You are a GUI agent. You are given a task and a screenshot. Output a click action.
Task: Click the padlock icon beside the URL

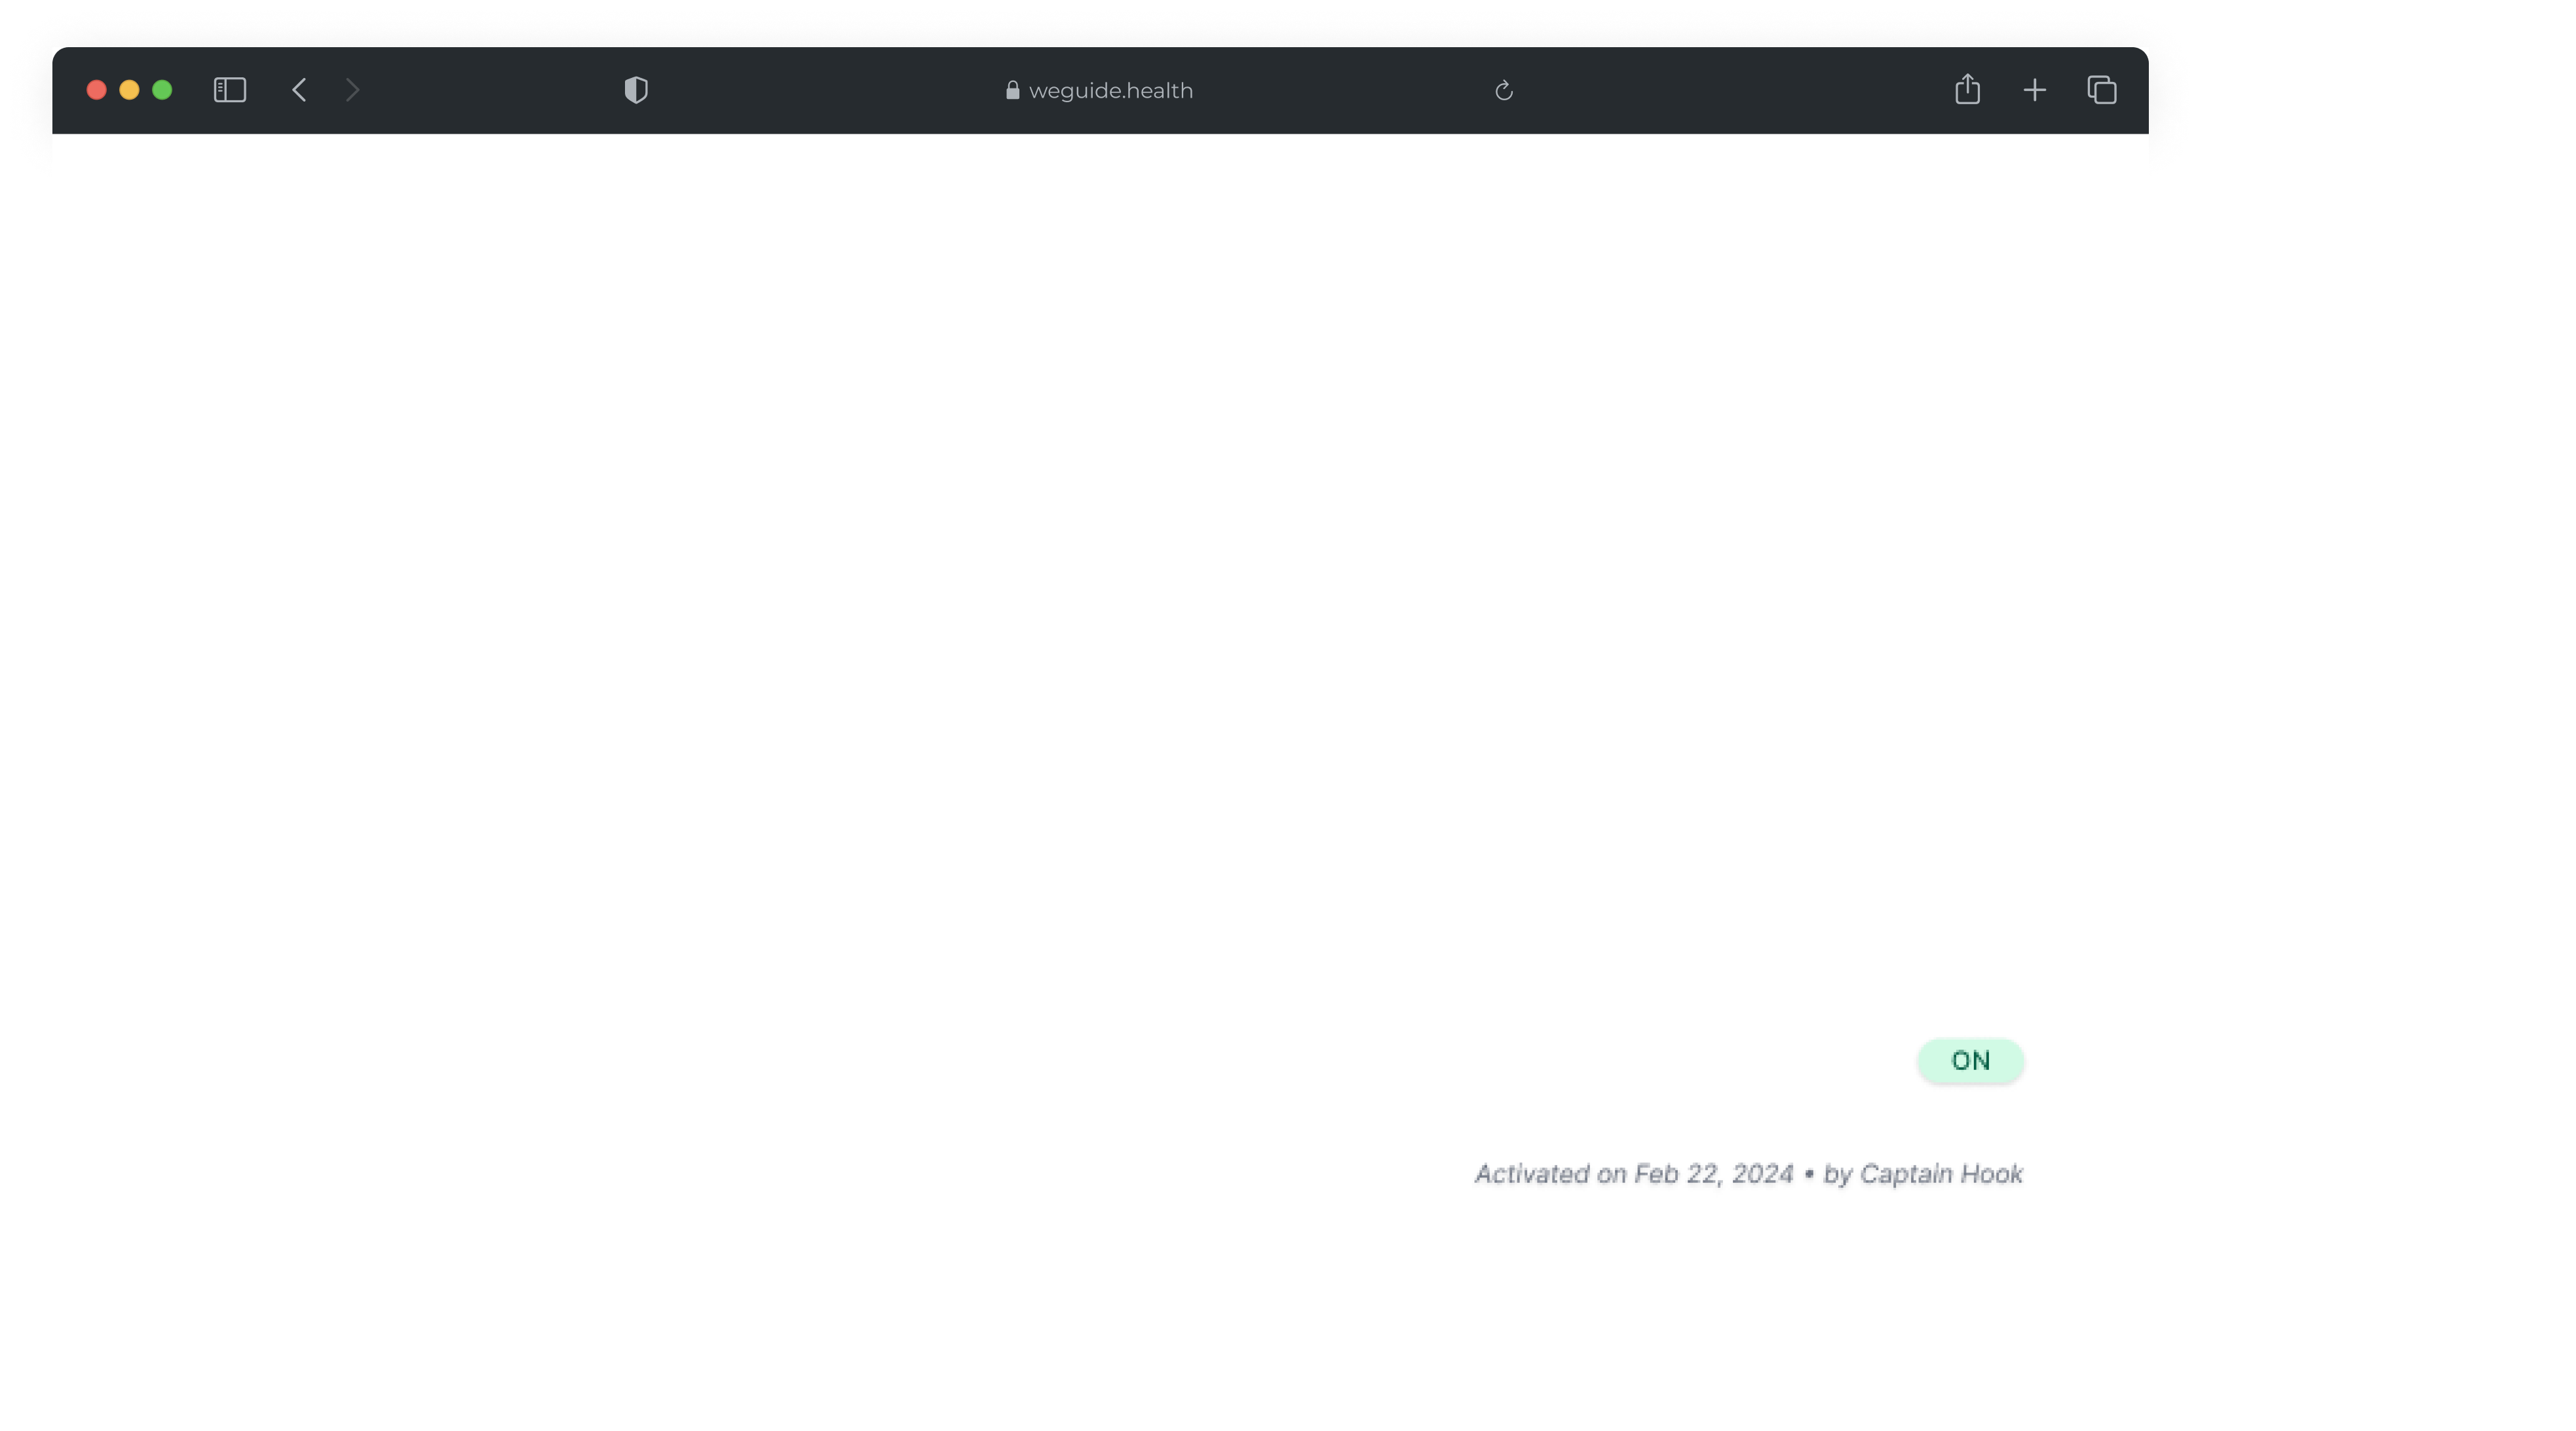pos(1012,90)
